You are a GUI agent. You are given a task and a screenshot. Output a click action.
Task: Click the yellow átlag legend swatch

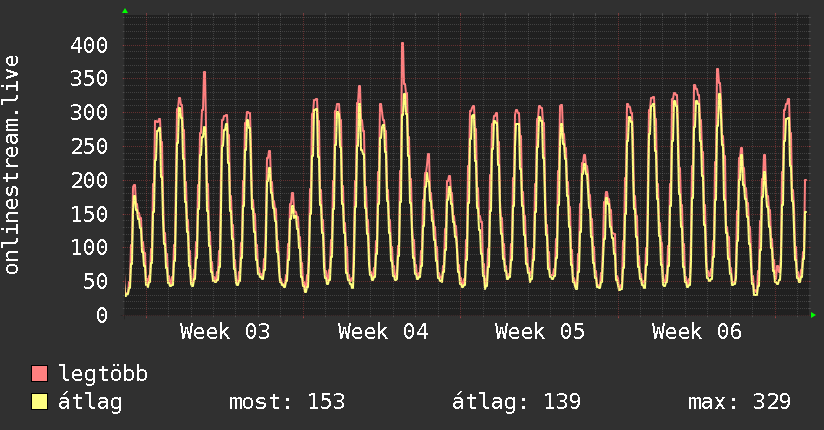point(40,403)
